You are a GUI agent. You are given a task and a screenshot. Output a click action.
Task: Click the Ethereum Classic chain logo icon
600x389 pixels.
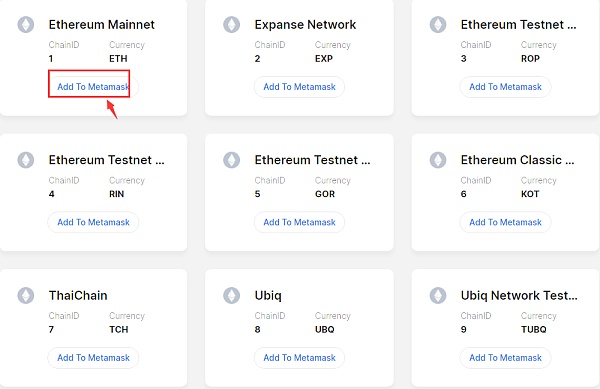438,160
